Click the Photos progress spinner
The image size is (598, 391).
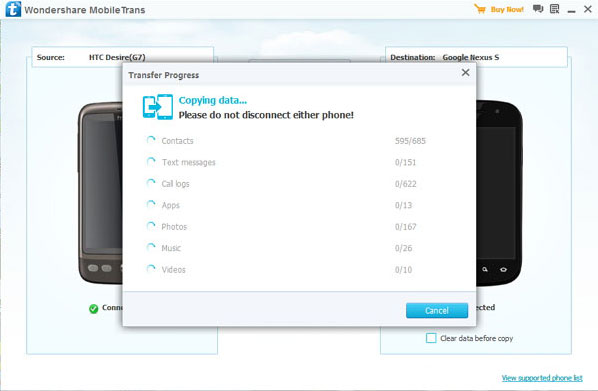(x=151, y=226)
